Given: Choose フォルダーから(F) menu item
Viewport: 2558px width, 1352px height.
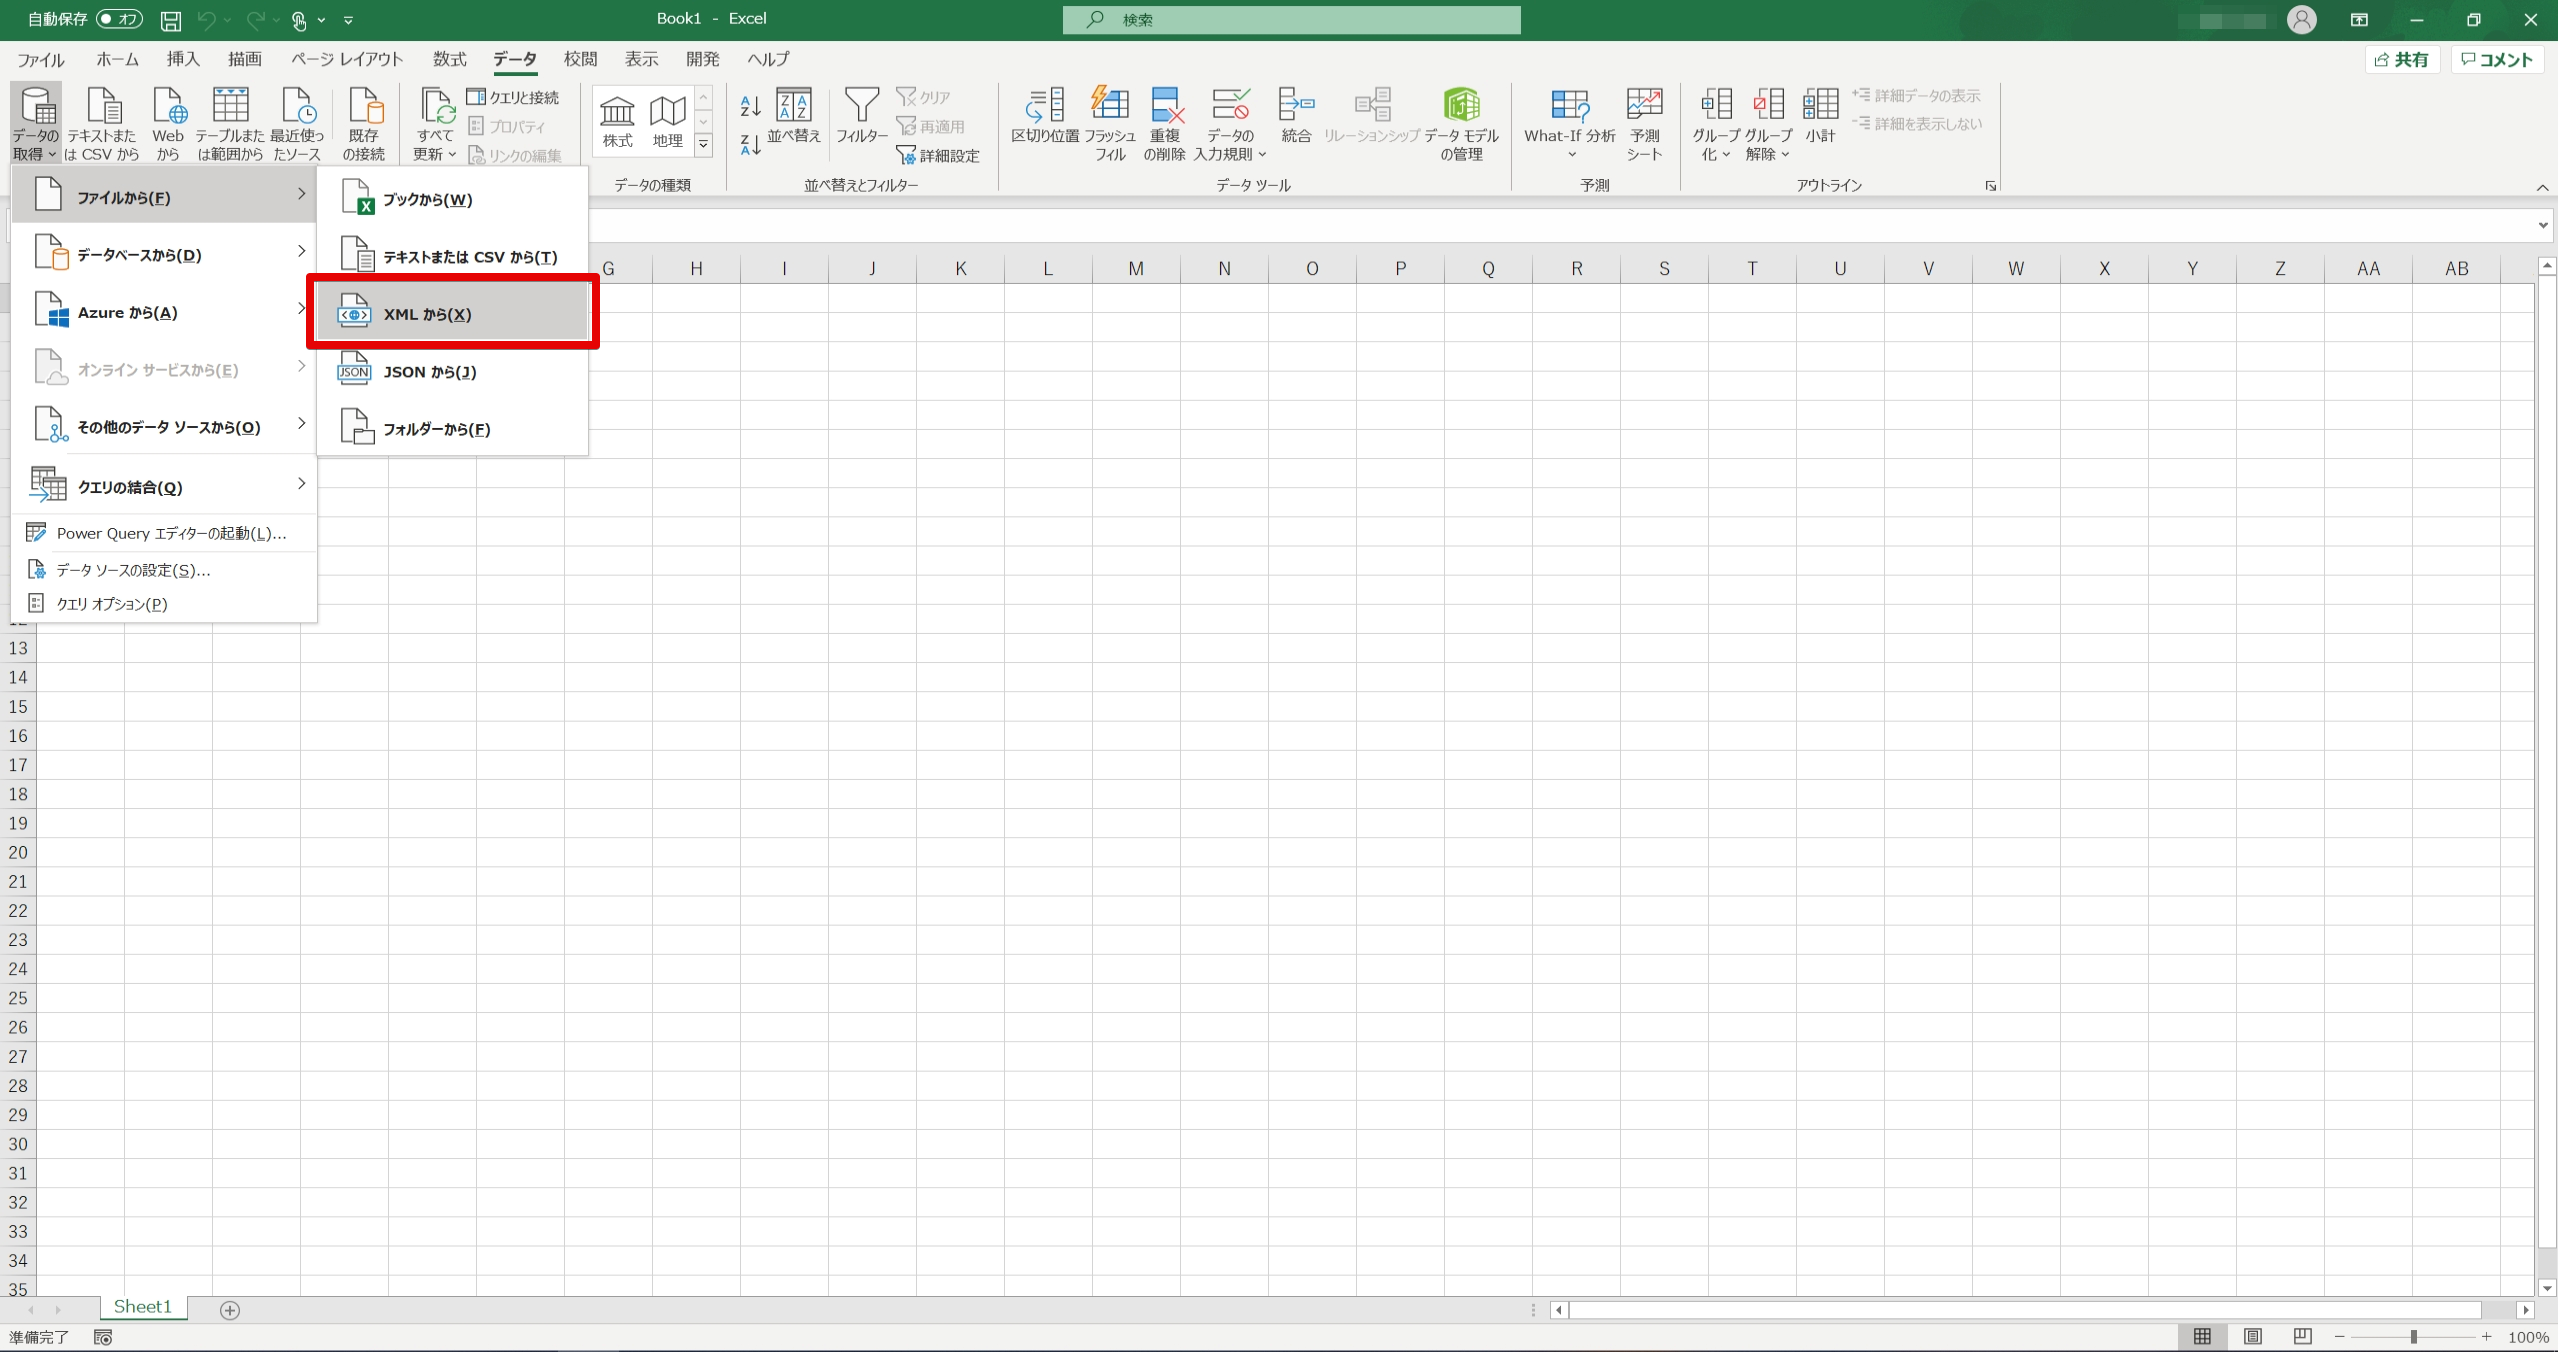Looking at the screenshot, I should point(452,428).
